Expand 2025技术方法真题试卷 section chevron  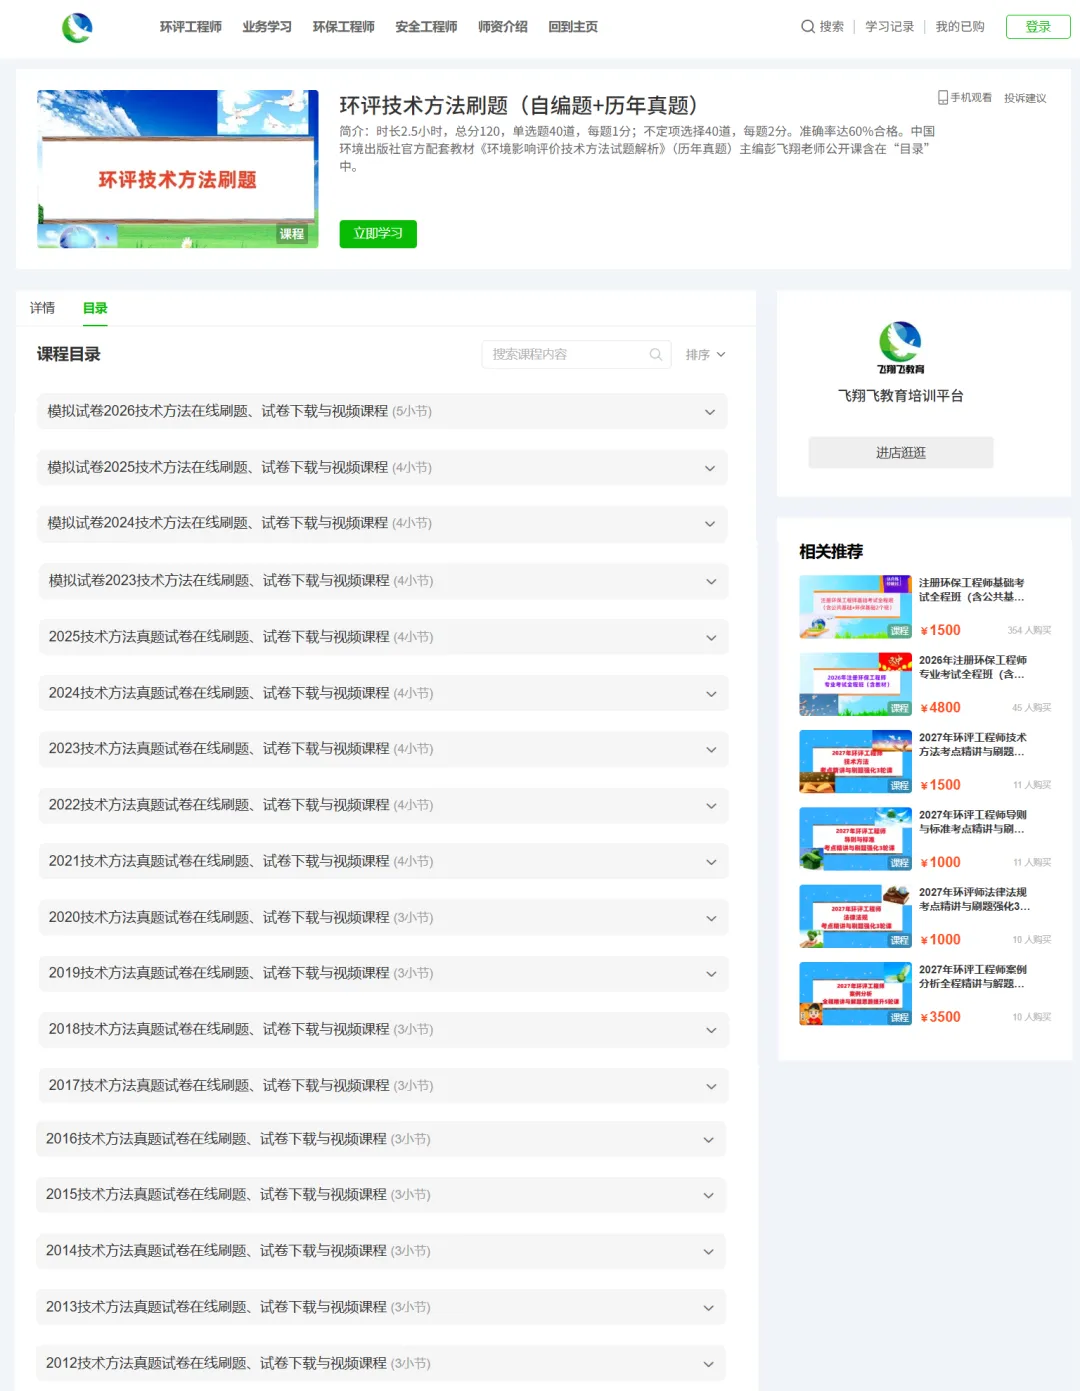tap(711, 637)
